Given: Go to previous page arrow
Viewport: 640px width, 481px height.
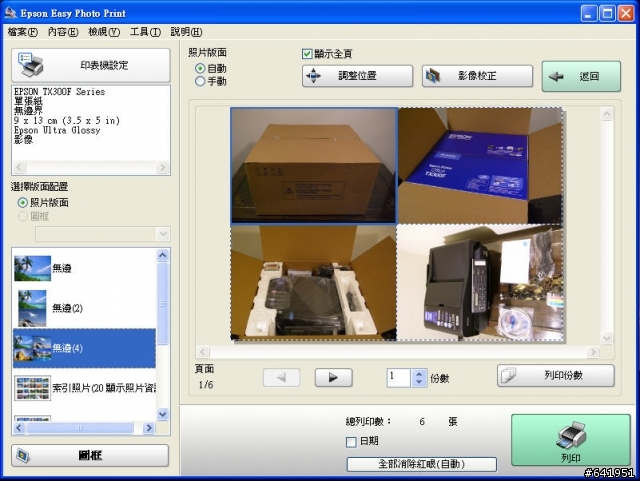Looking at the screenshot, I should [282, 378].
